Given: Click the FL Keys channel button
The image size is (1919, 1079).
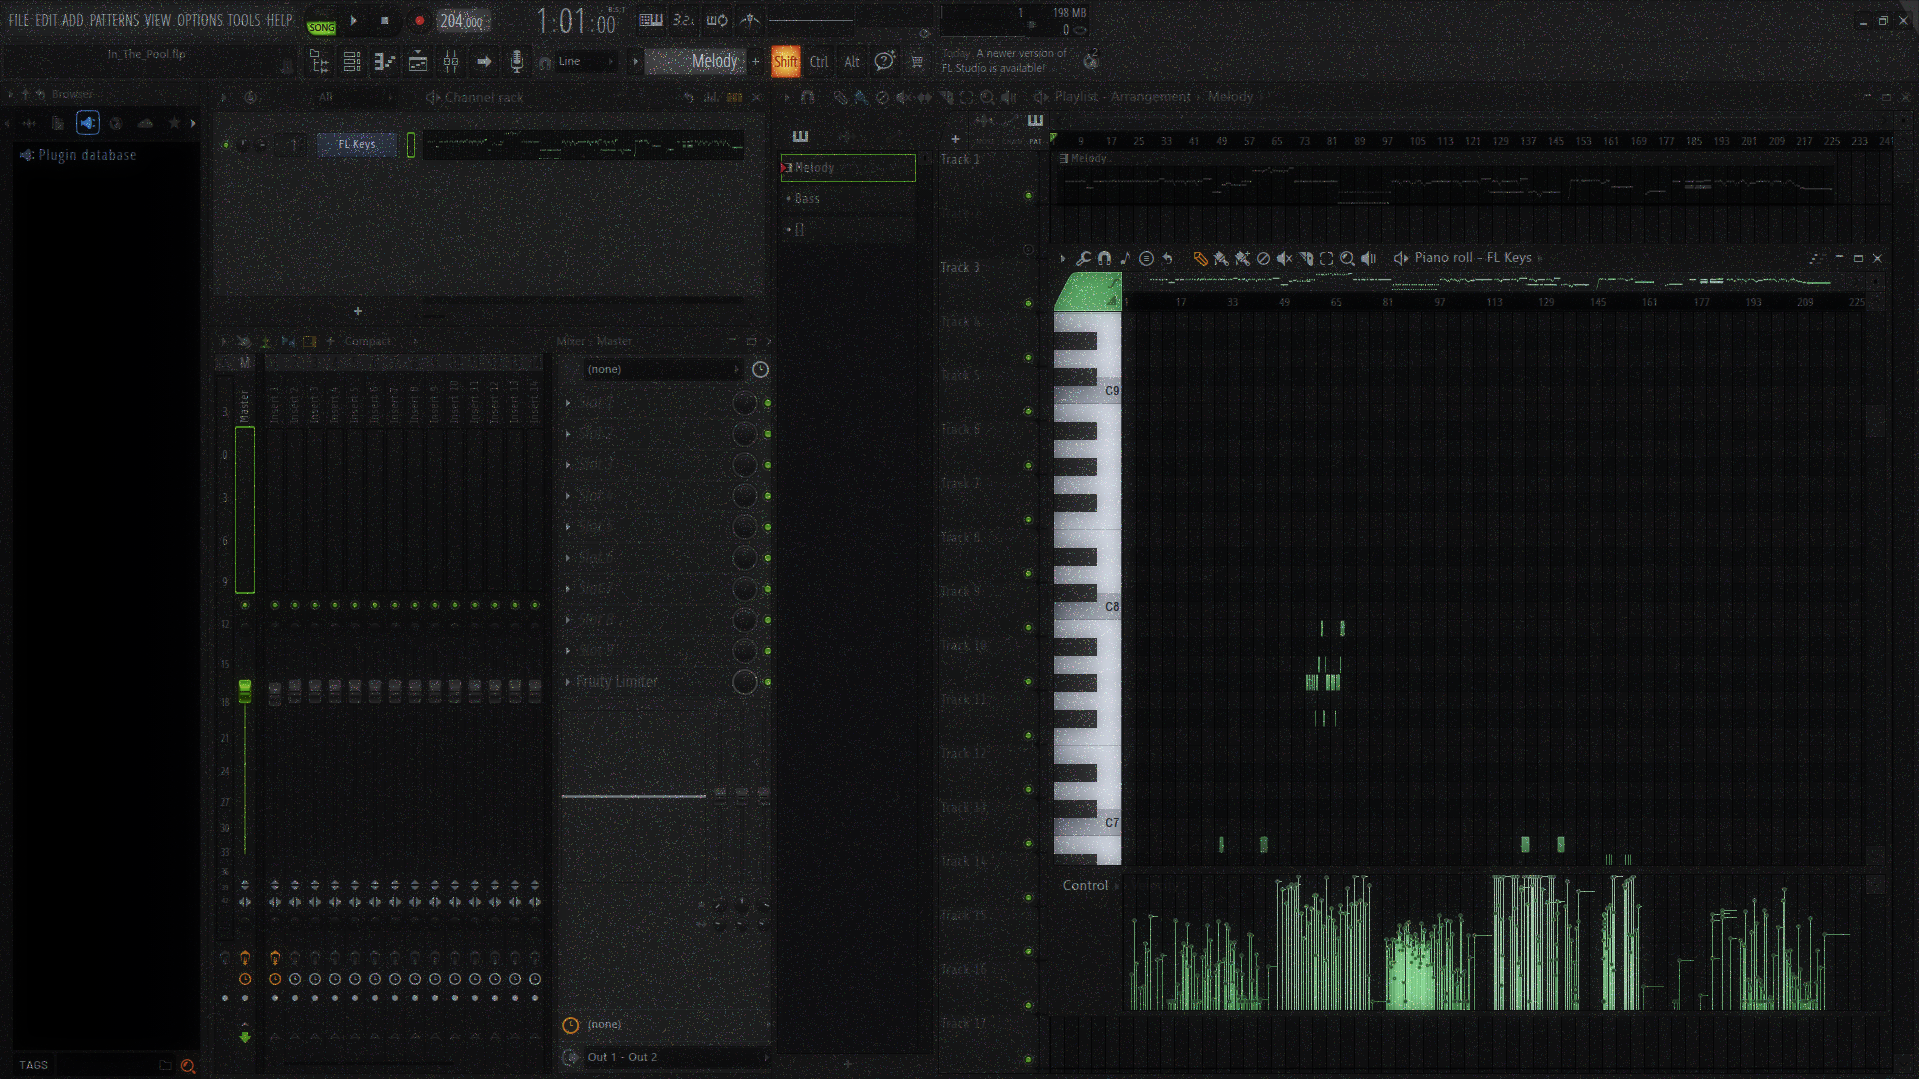Looking at the screenshot, I should click(x=357, y=145).
